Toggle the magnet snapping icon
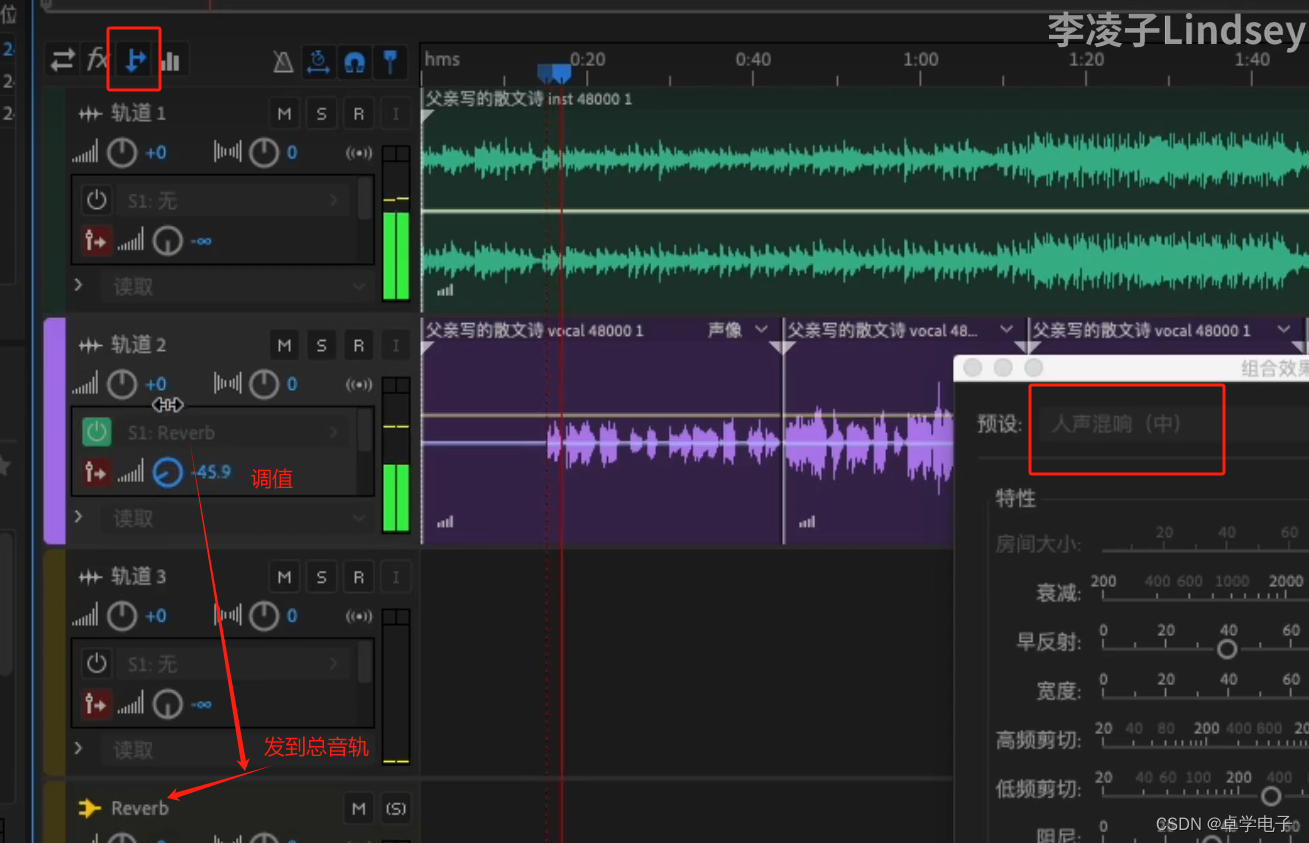 click(353, 62)
